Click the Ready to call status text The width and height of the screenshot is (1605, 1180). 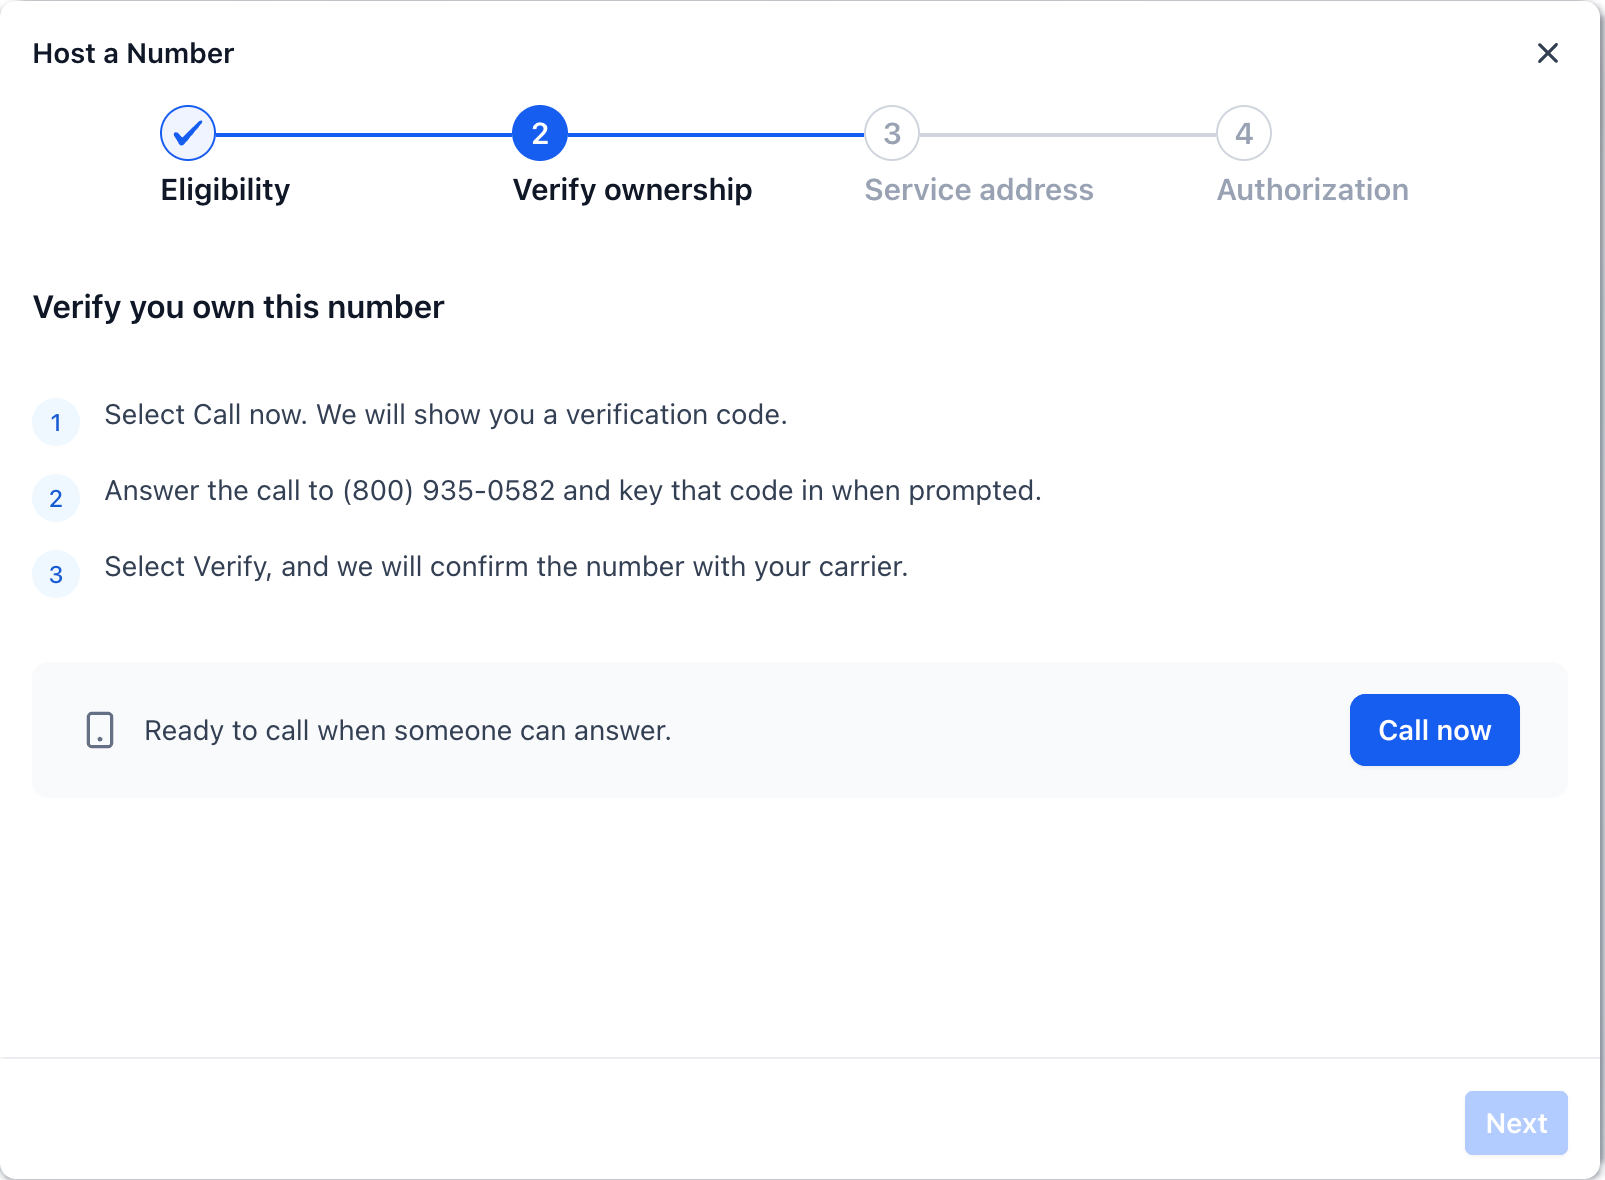408,731
